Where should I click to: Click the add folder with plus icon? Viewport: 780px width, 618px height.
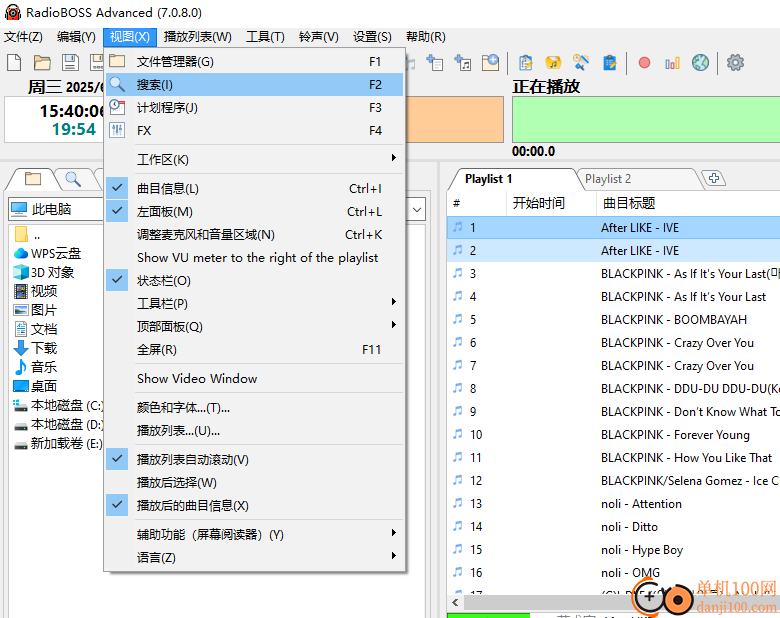(490, 63)
